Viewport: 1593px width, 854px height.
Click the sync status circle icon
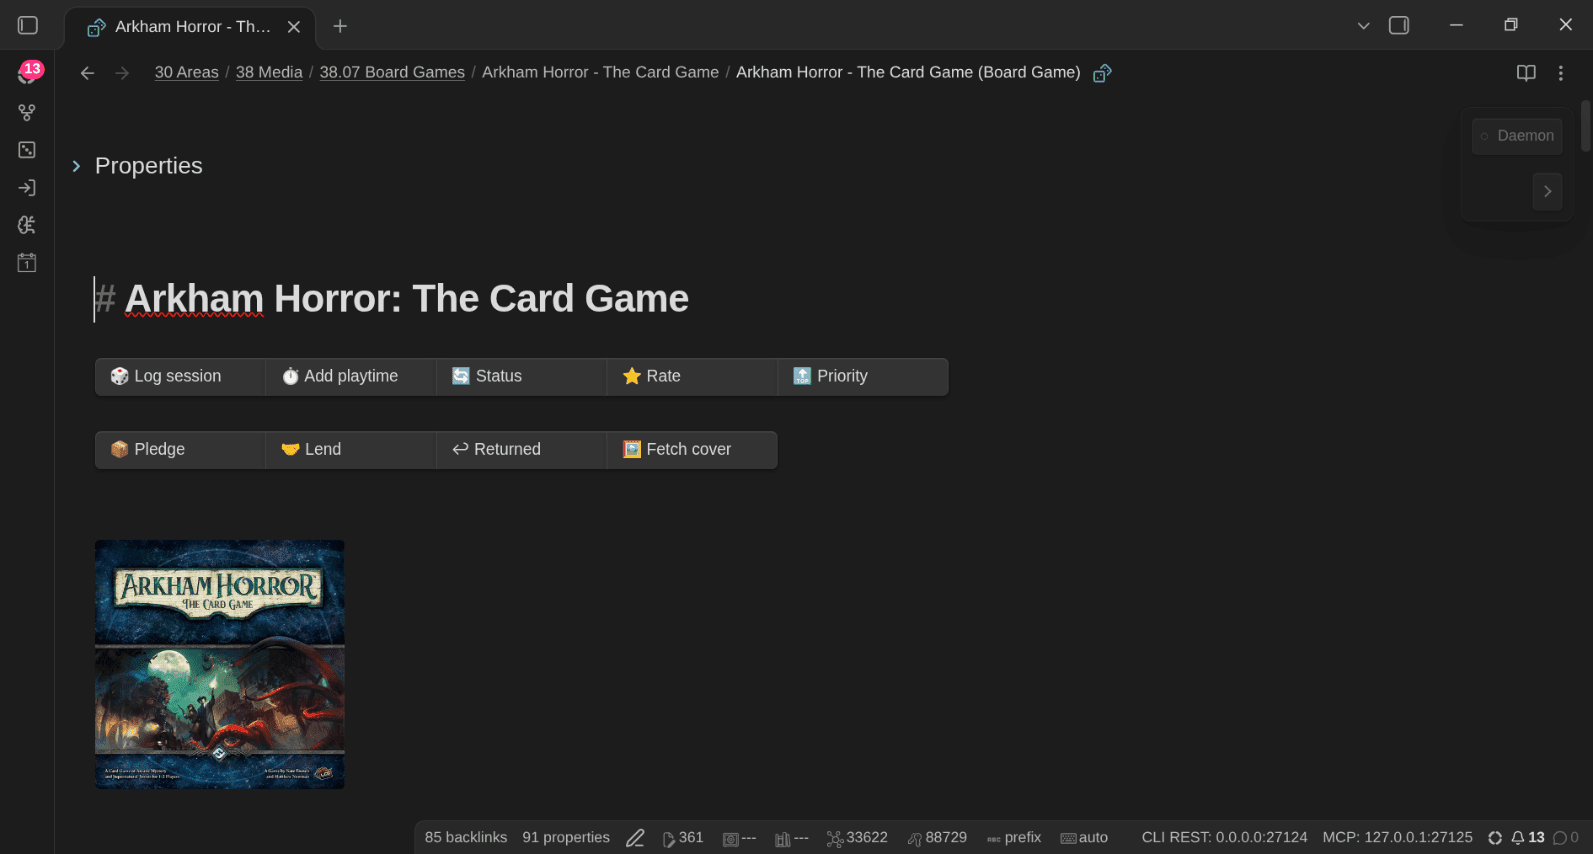pyautogui.click(x=1495, y=838)
